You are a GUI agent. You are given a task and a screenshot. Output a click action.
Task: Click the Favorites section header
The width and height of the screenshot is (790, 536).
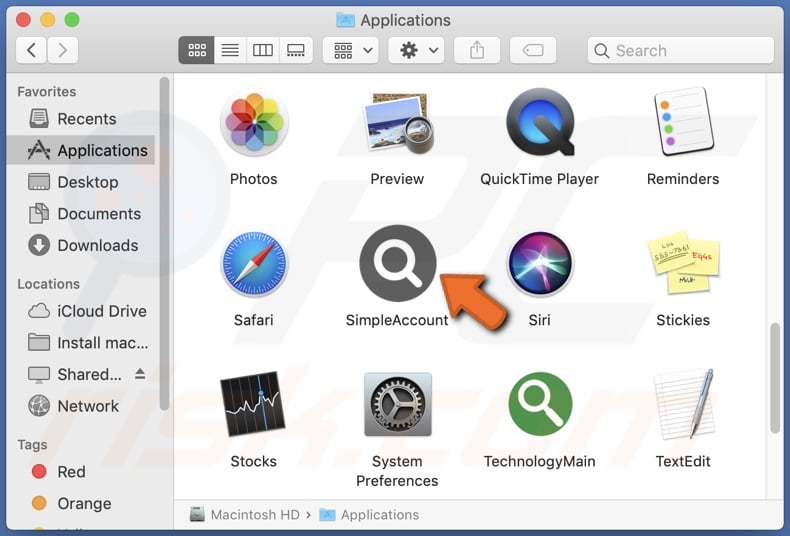tap(47, 92)
